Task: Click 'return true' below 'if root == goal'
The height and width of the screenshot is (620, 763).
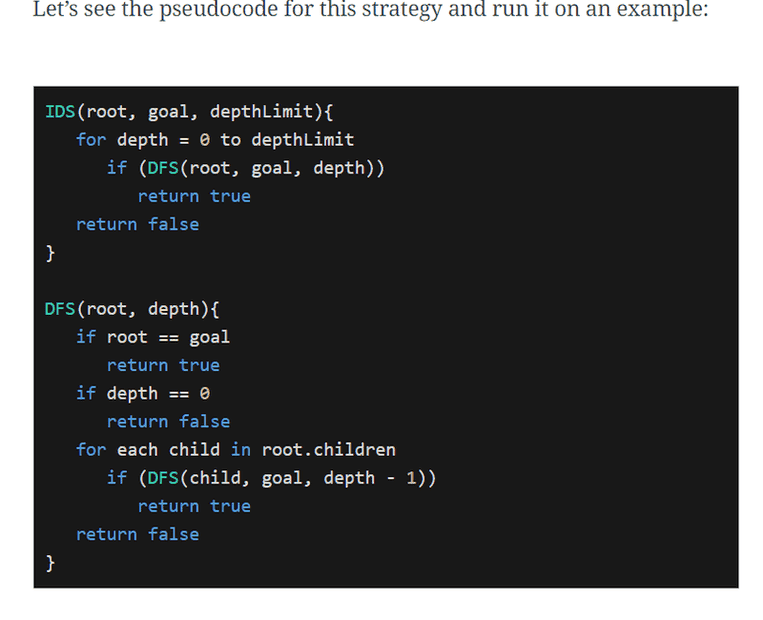Action: 163,365
